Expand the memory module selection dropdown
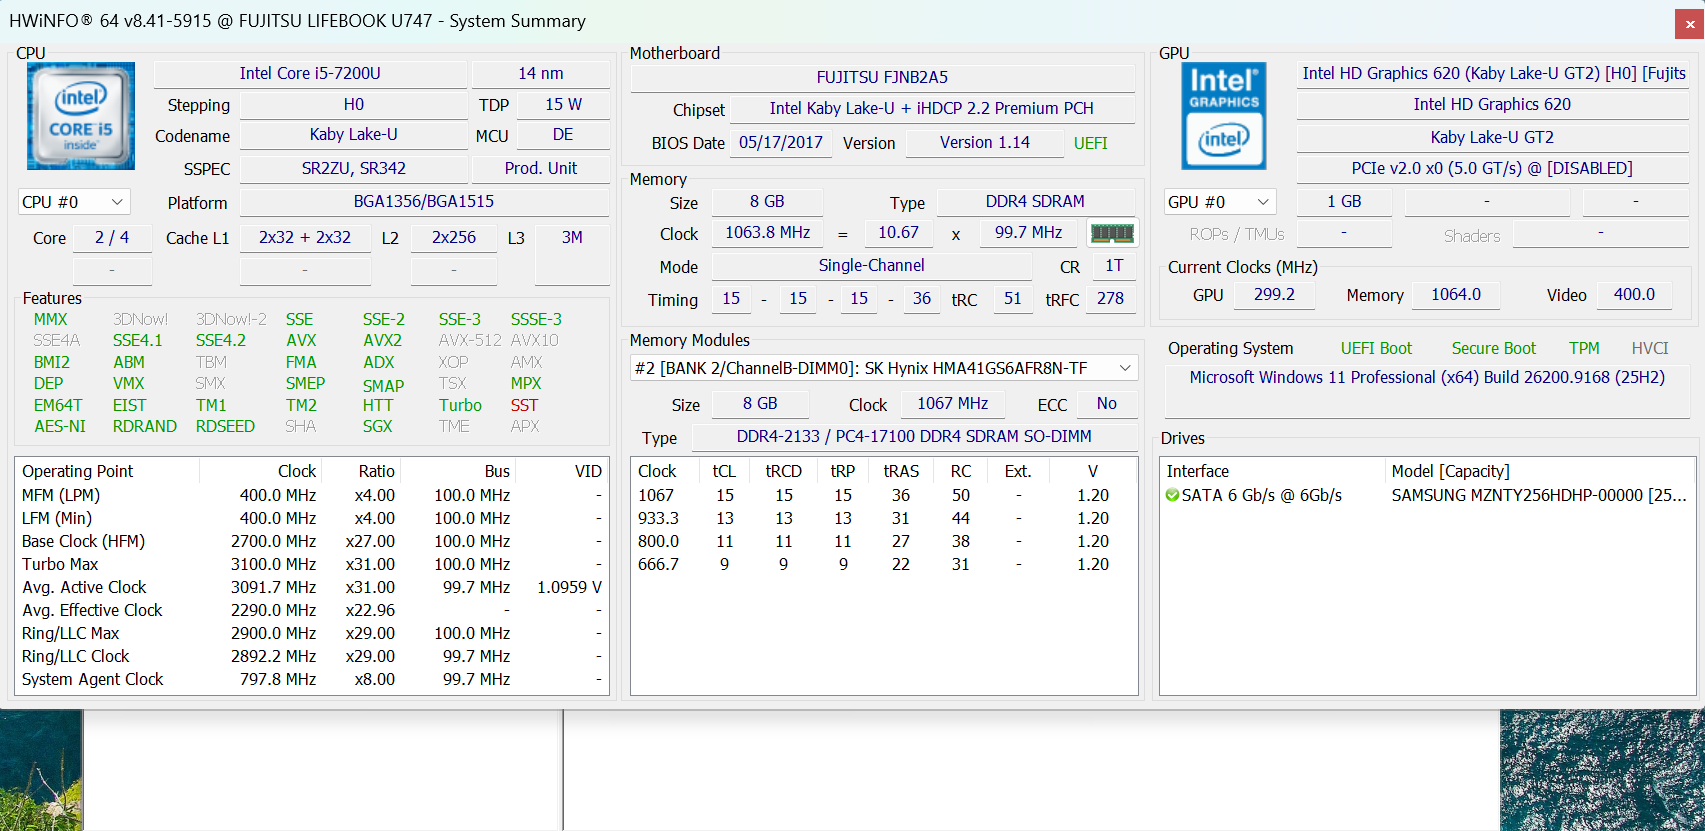This screenshot has width=1705, height=831. (884, 368)
